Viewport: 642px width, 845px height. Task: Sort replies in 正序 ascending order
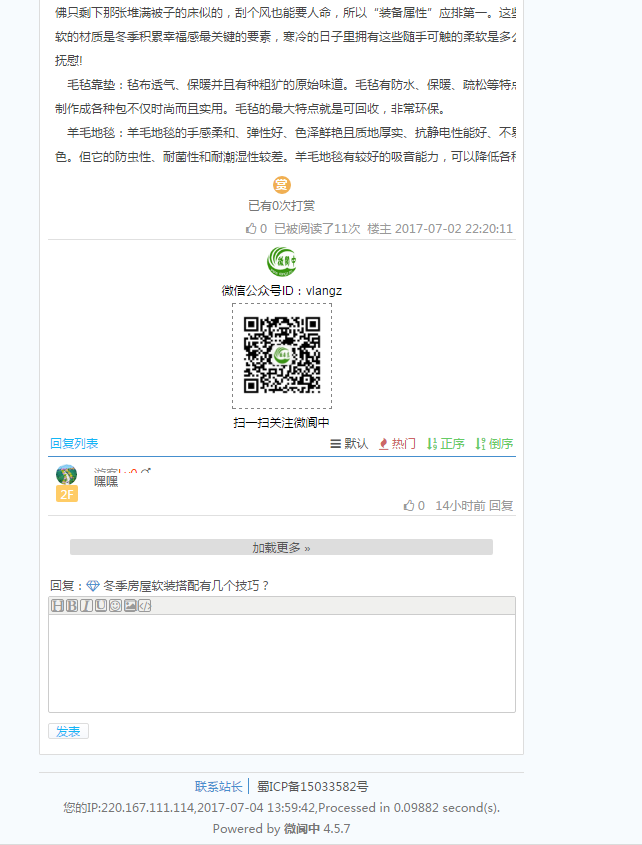pos(446,444)
